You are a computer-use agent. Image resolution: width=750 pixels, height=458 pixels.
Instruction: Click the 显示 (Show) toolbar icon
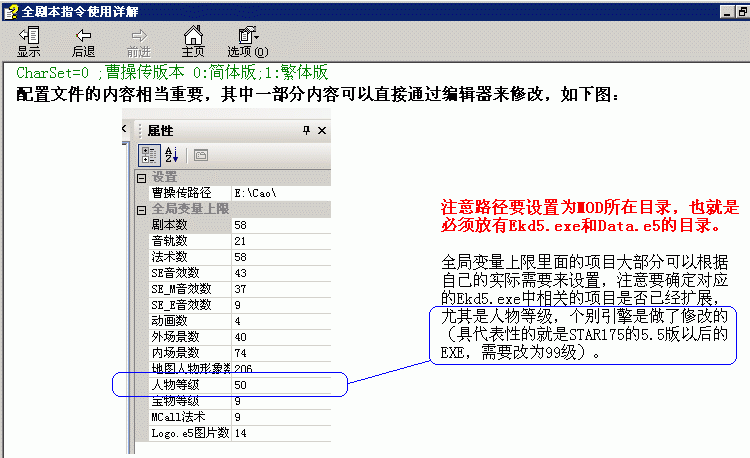[x=29, y=42]
